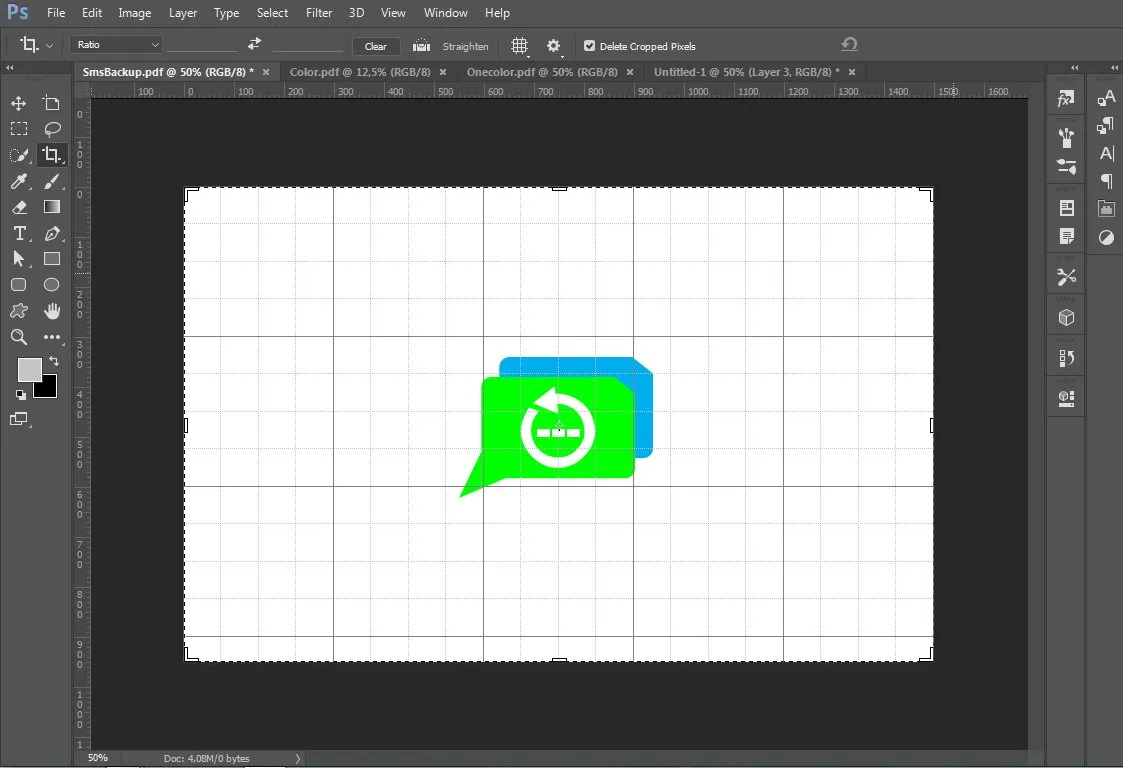Switch to Color.pdf document tab
Image resolution: width=1123 pixels, height=768 pixels.
(x=360, y=72)
